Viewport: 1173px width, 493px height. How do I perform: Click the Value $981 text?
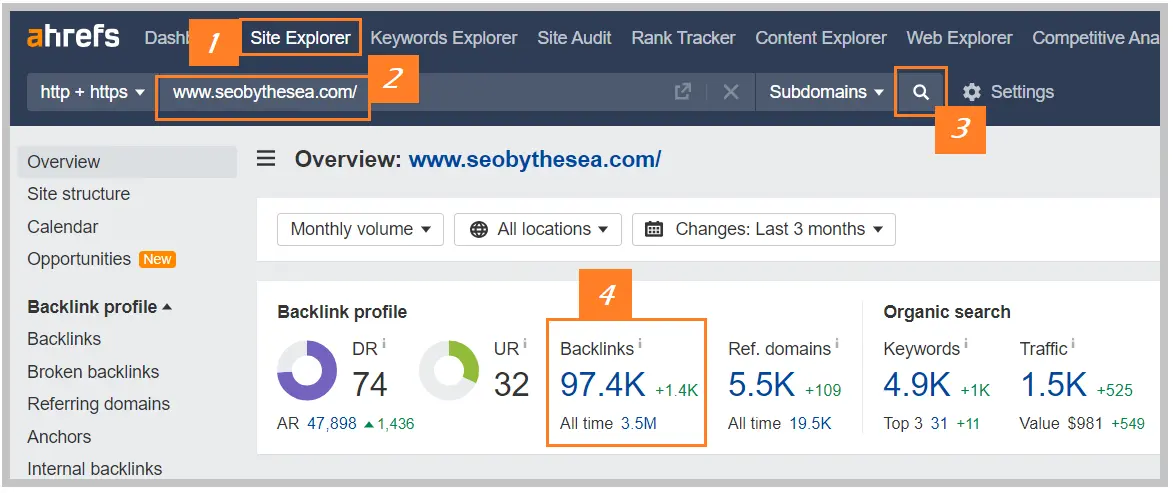pos(1061,424)
